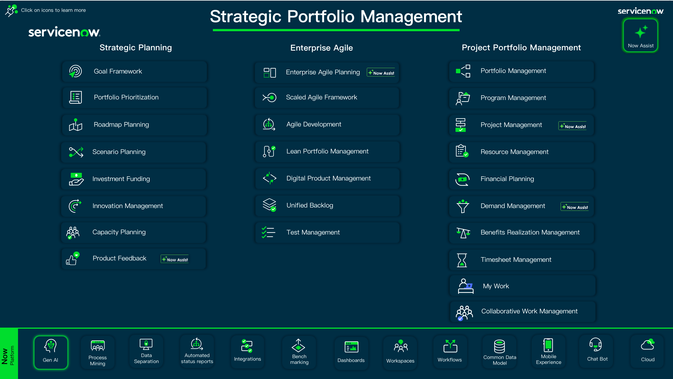Click the Chat Bot icon
673x379 pixels.
tap(597, 352)
